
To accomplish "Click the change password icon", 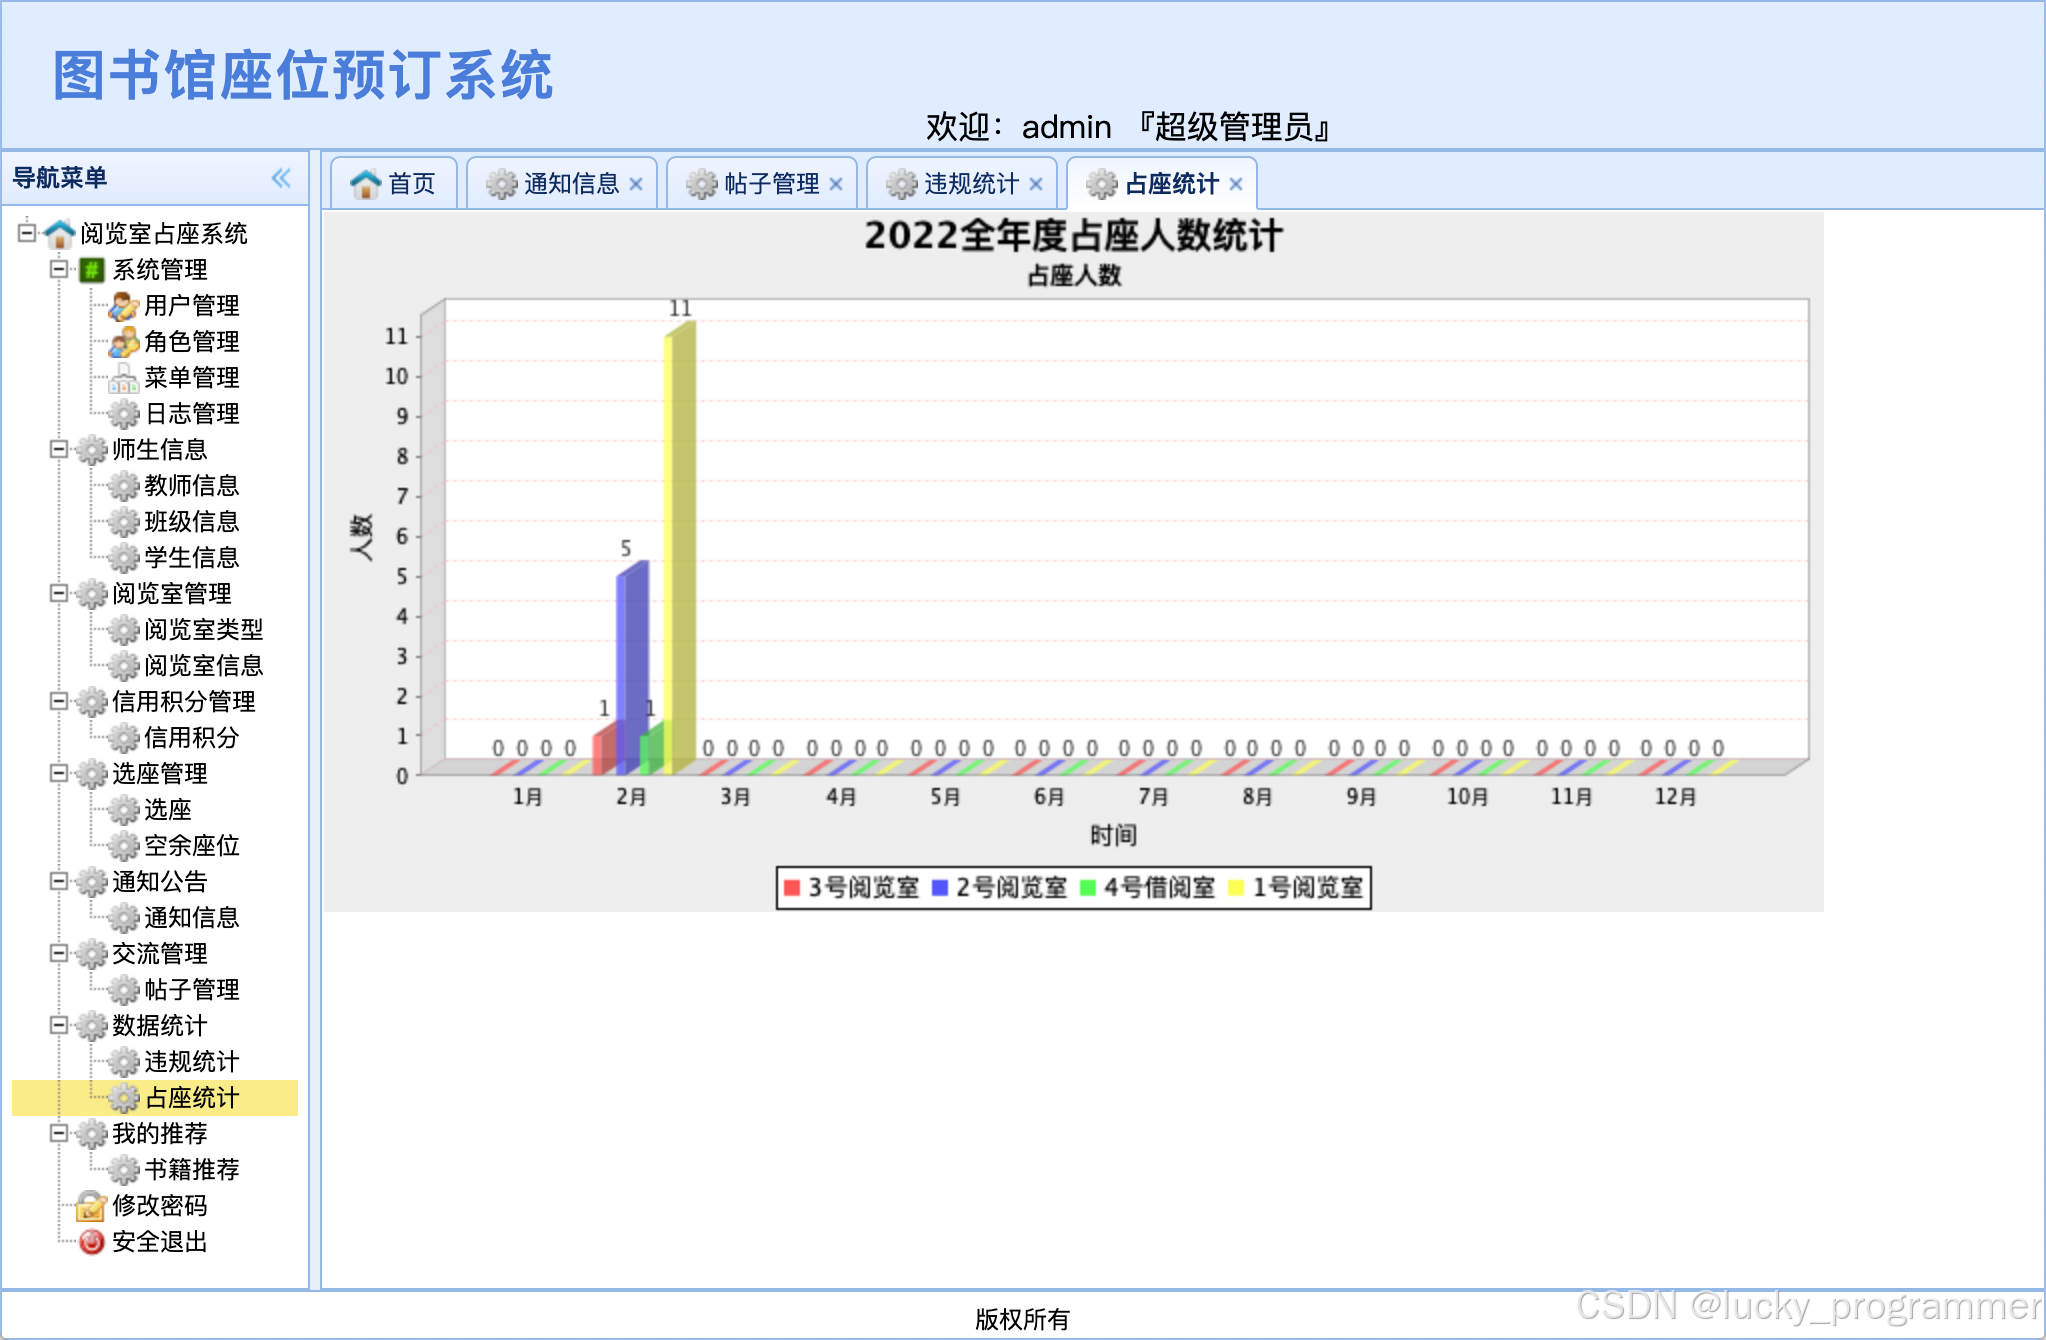I will click(x=91, y=1206).
